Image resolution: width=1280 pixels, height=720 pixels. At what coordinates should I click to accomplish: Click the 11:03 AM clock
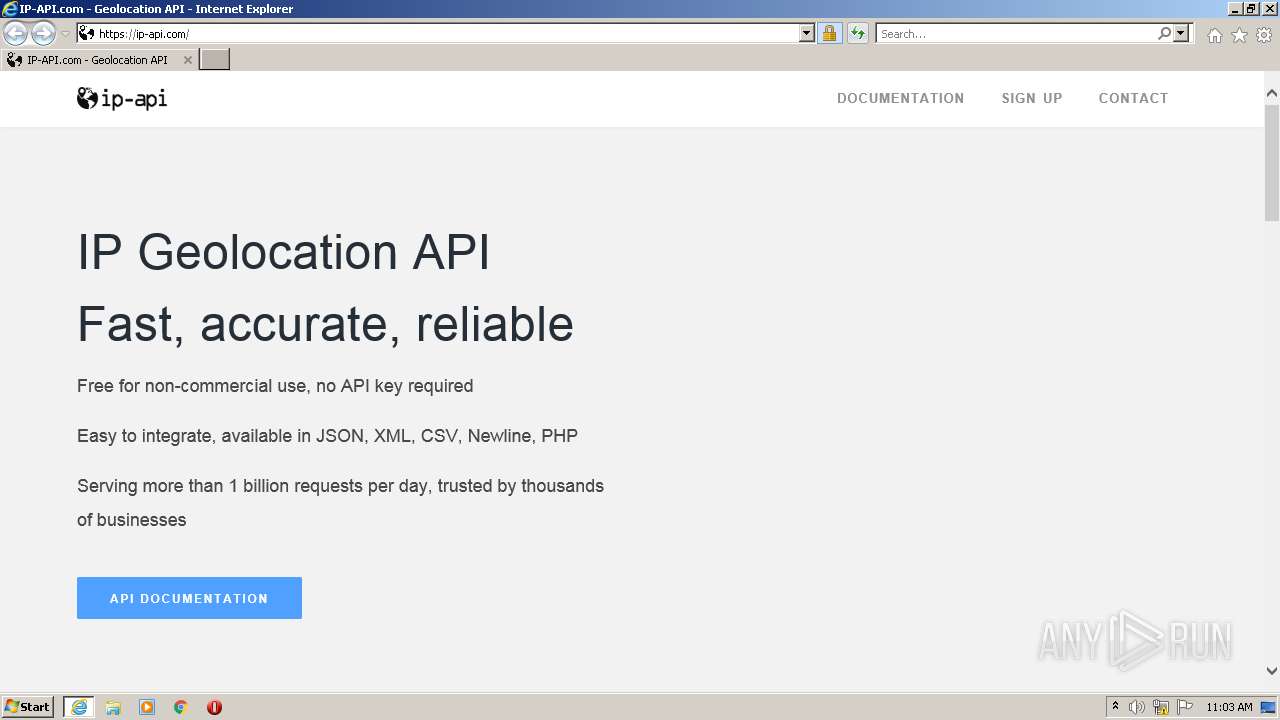[x=1229, y=707]
